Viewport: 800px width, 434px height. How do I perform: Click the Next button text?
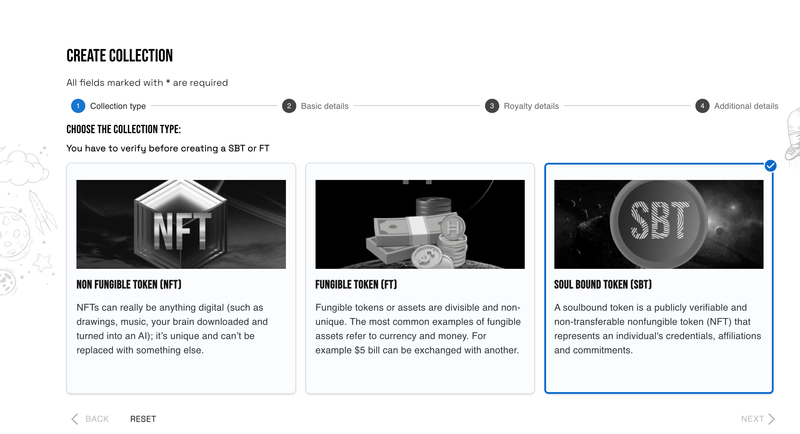[x=752, y=419]
